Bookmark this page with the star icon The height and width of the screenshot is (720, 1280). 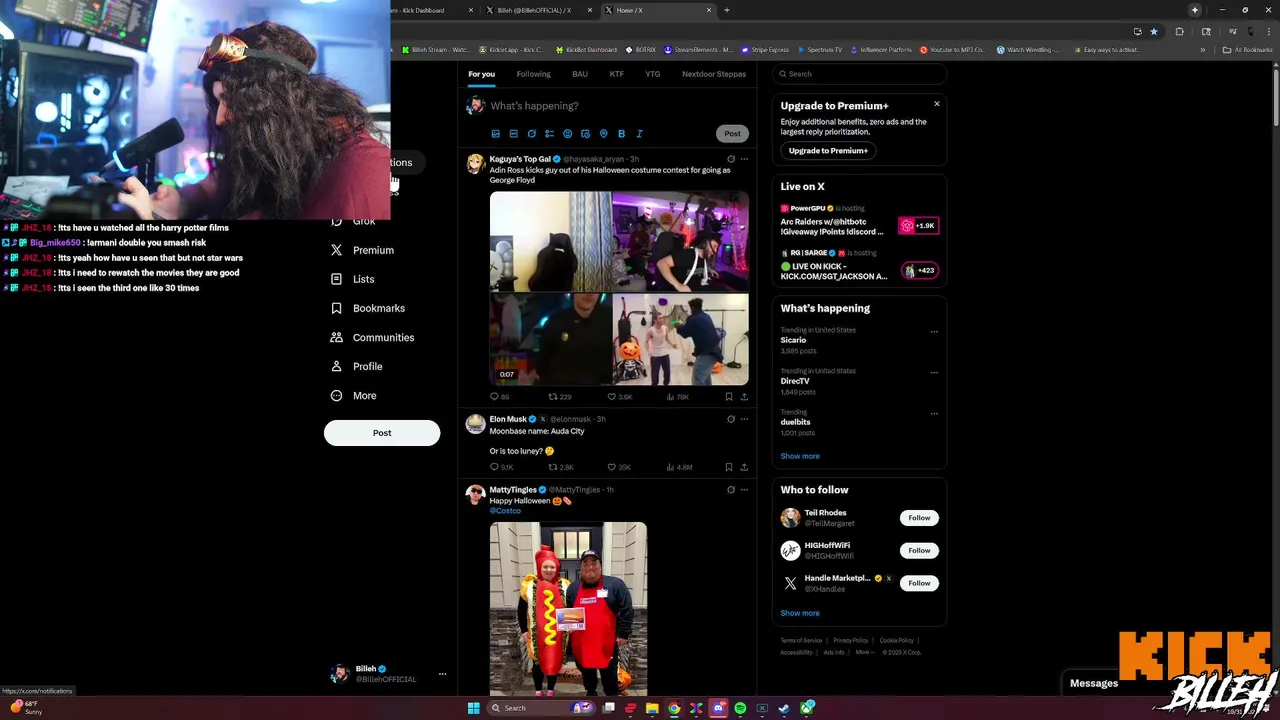click(x=1154, y=31)
